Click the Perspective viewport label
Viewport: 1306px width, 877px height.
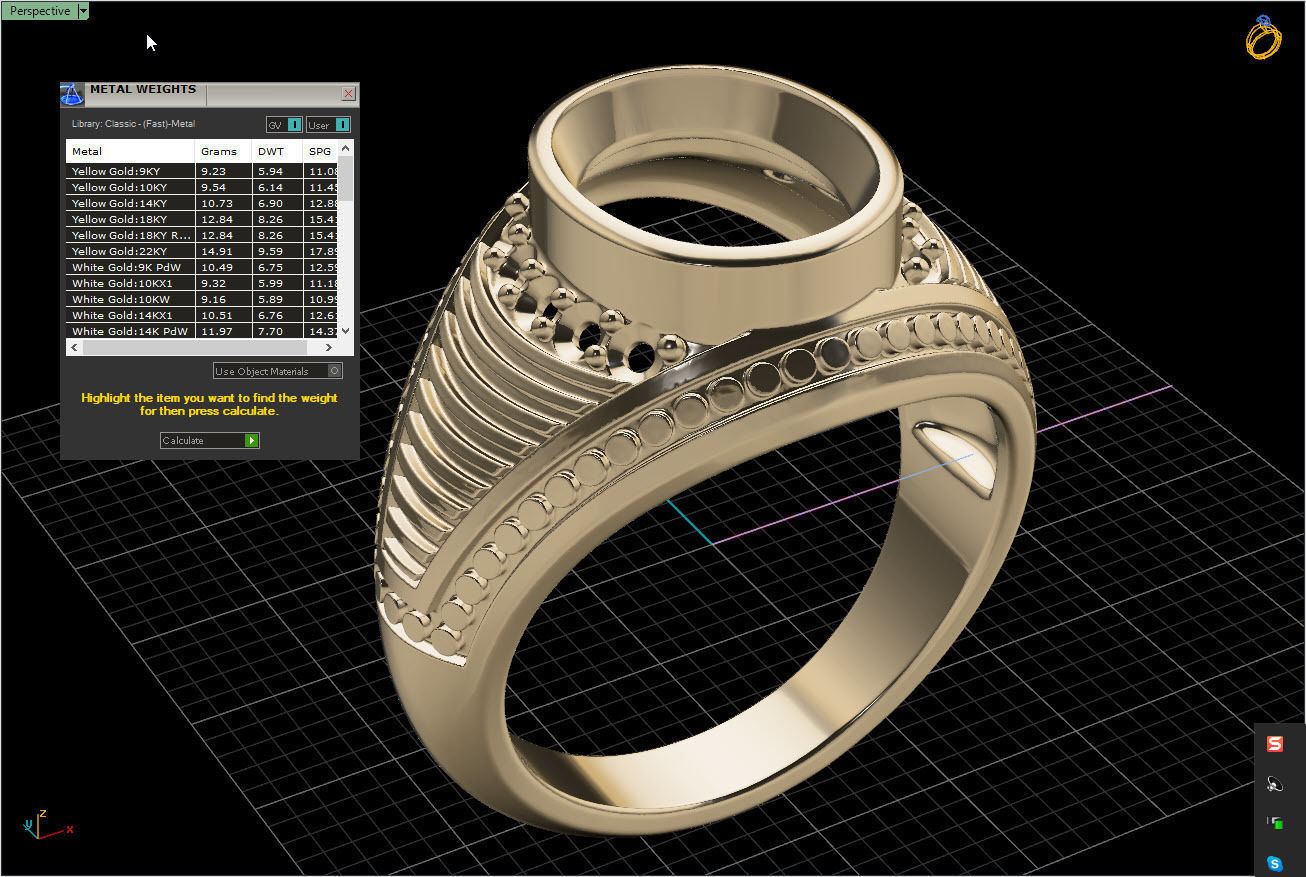pyautogui.click(x=40, y=11)
